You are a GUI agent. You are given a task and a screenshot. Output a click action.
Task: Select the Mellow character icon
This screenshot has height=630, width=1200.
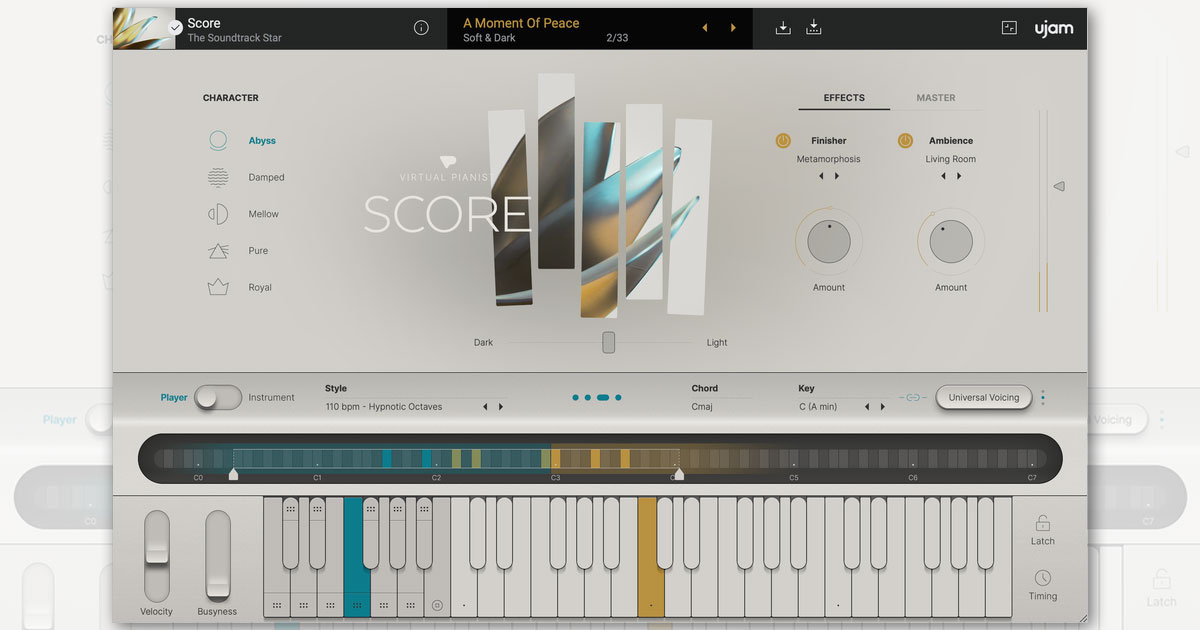click(218, 214)
